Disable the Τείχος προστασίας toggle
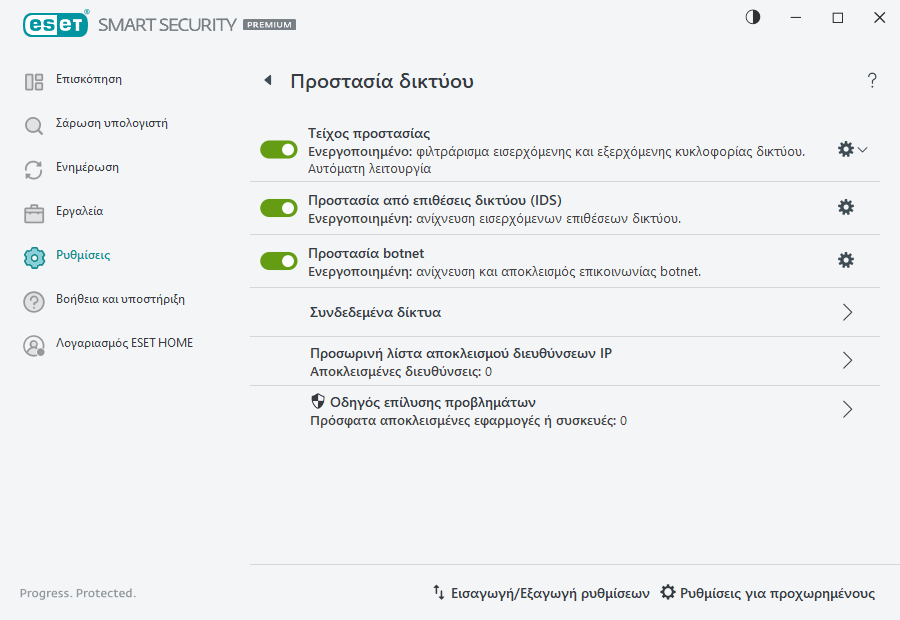900x620 pixels. 278,150
